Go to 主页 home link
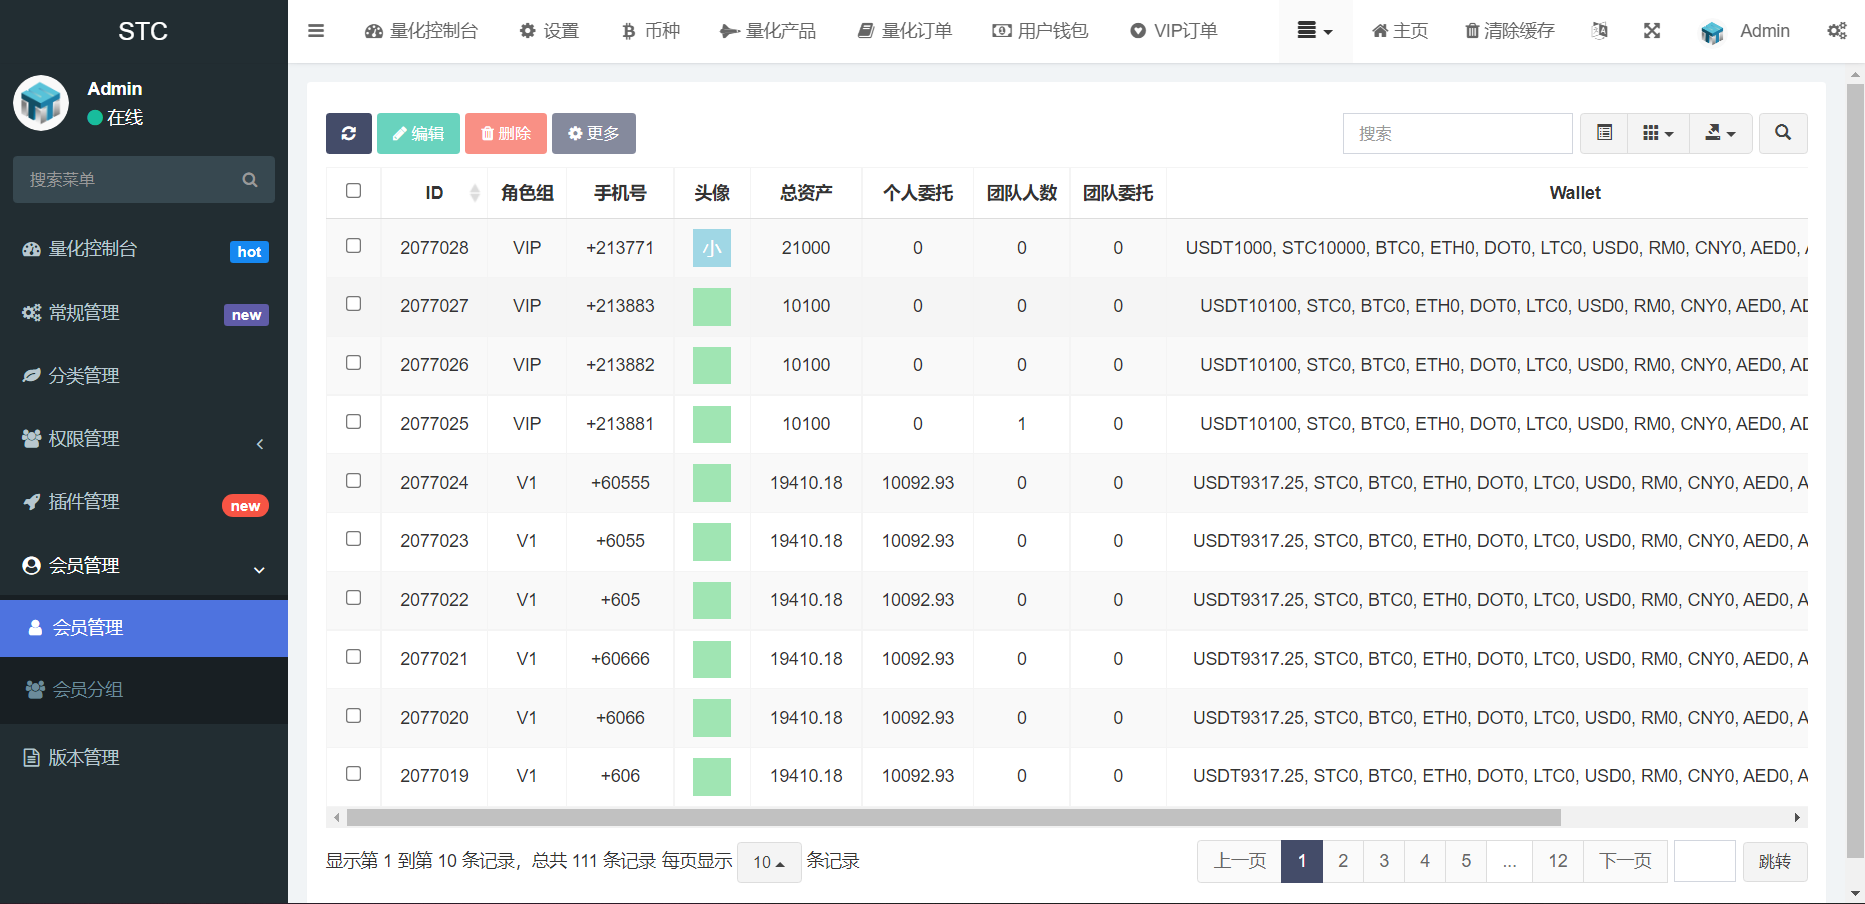 (1400, 31)
